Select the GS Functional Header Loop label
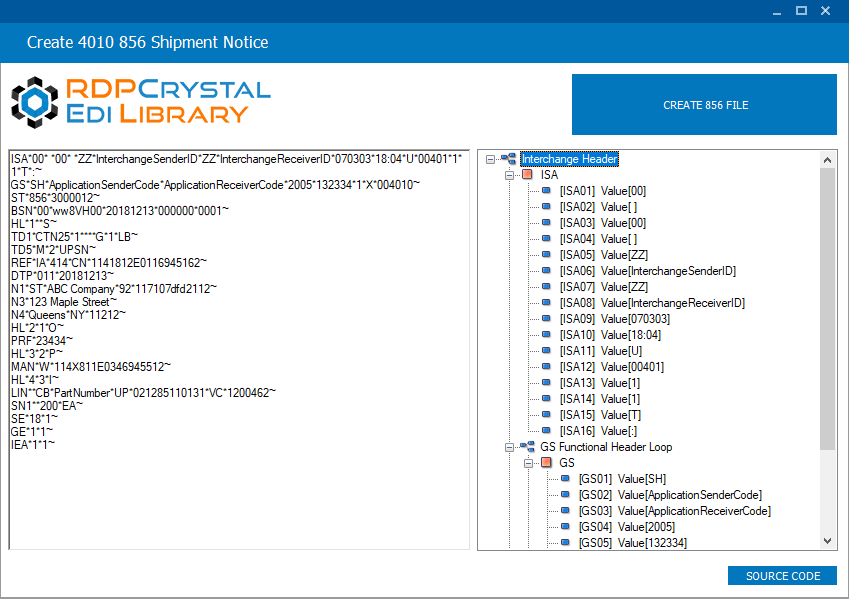Viewport: 849px width, 600px height. [606, 447]
